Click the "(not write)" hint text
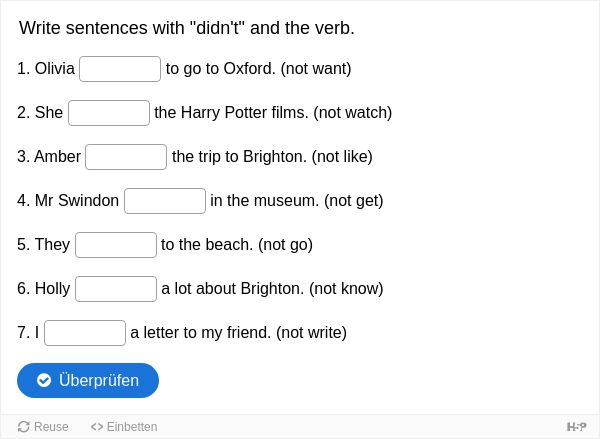This screenshot has height=439, width=600. click(311, 333)
